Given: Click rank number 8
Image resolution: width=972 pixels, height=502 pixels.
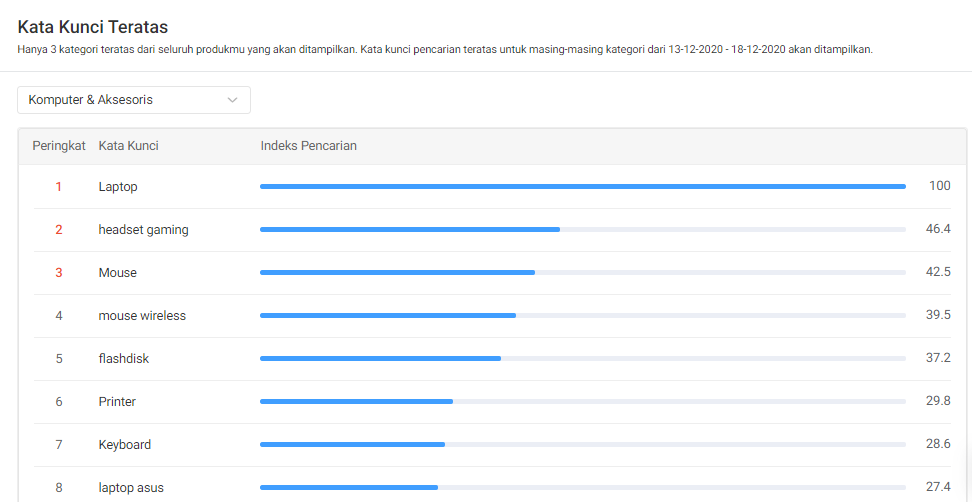Looking at the screenshot, I should click(x=59, y=488).
